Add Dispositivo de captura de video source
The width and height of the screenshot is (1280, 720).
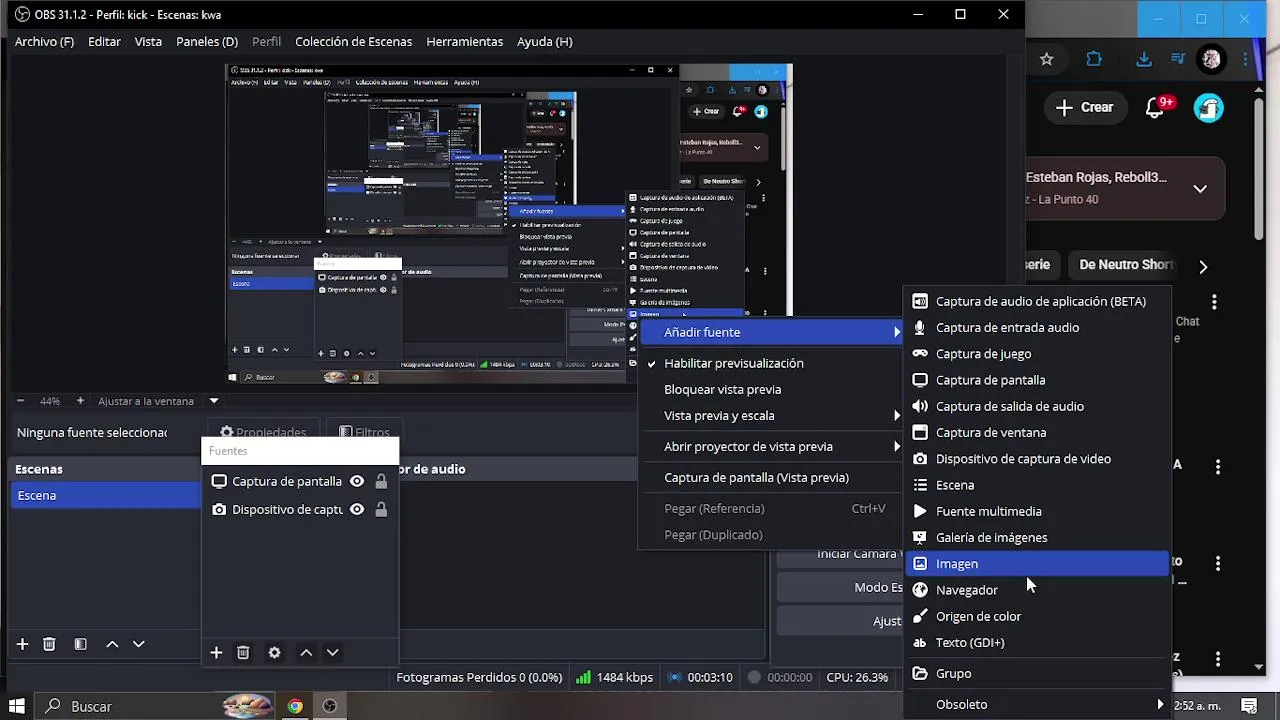[1037, 458]
